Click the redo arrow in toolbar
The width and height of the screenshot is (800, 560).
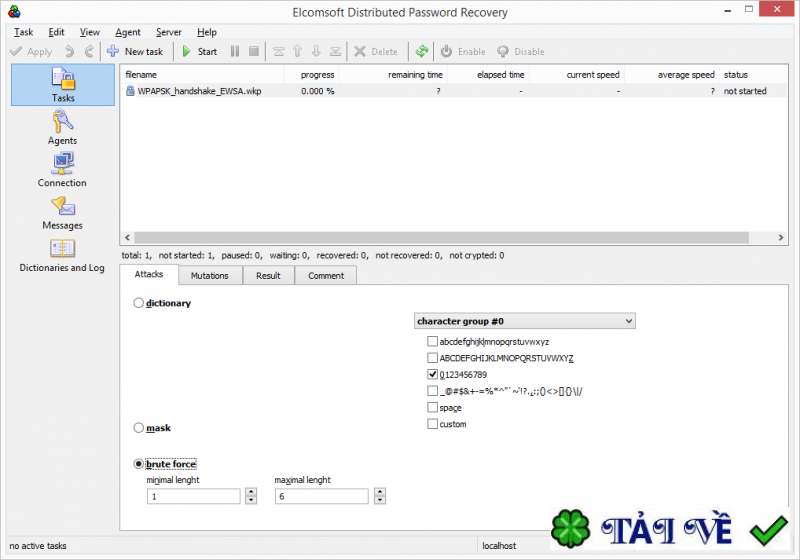coord(89,52)
